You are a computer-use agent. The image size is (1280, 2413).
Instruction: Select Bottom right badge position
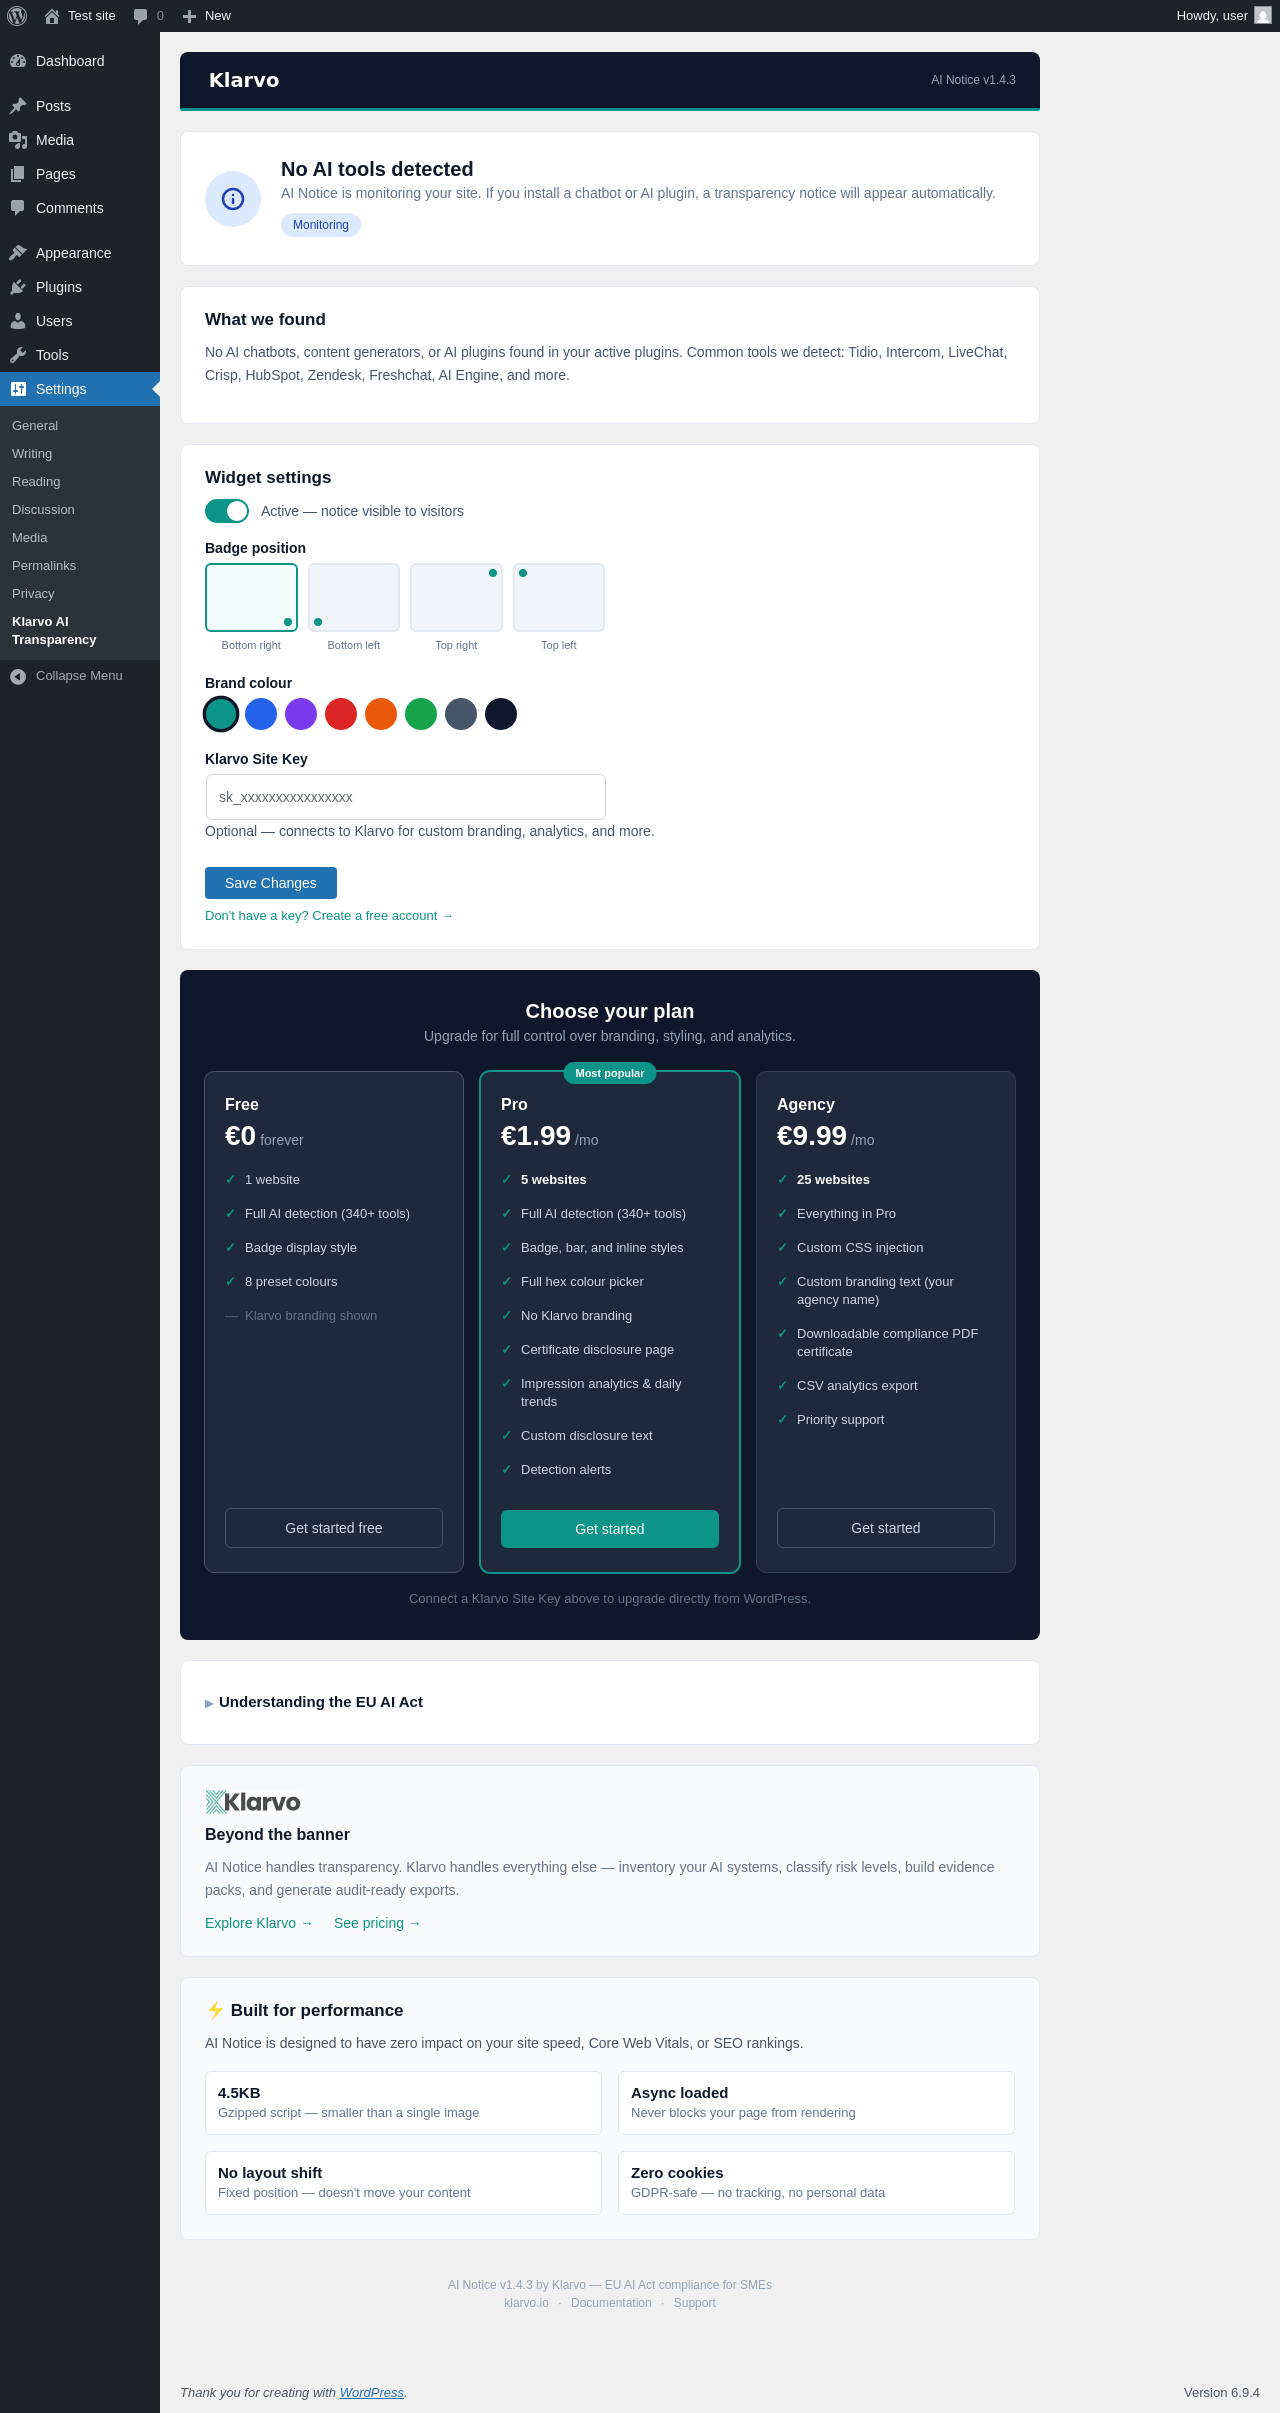(251, 598)
